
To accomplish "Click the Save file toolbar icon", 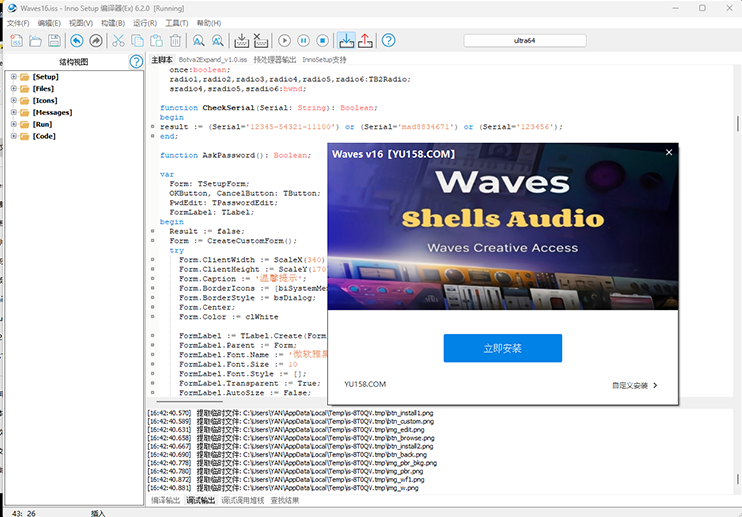I will pyautogui.click(x=53, y=41).
